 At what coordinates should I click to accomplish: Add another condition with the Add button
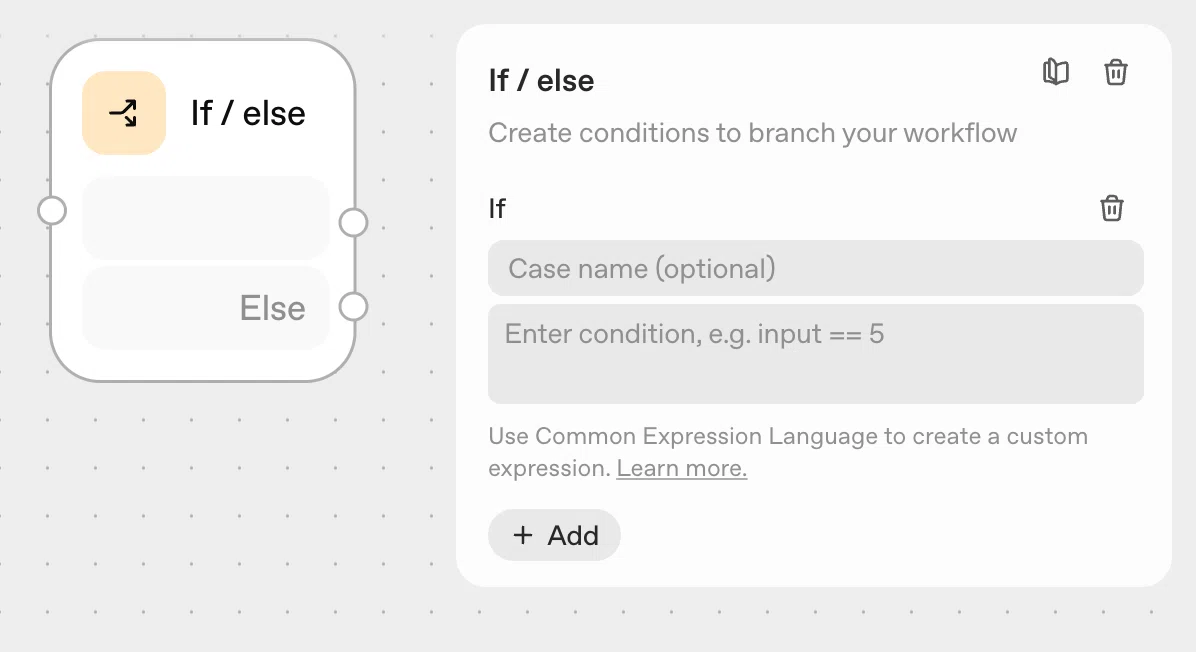click(555, 535)
